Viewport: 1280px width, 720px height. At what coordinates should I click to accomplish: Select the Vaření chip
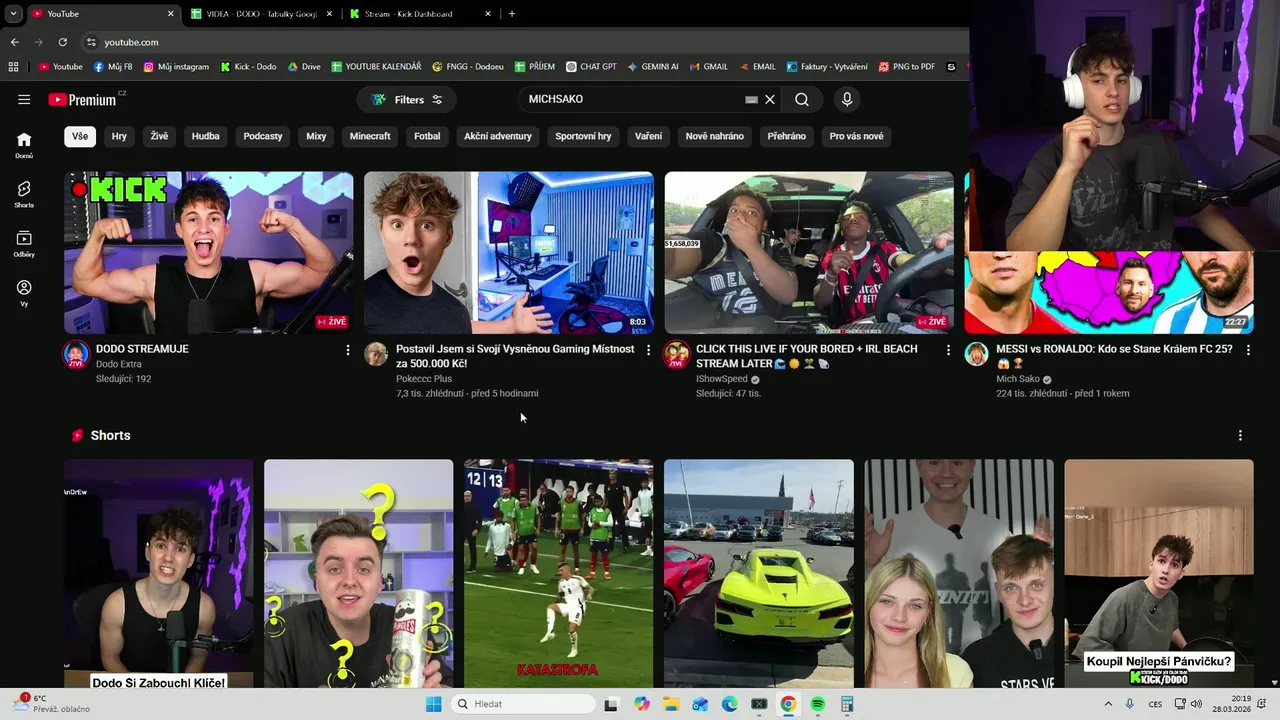648,136
